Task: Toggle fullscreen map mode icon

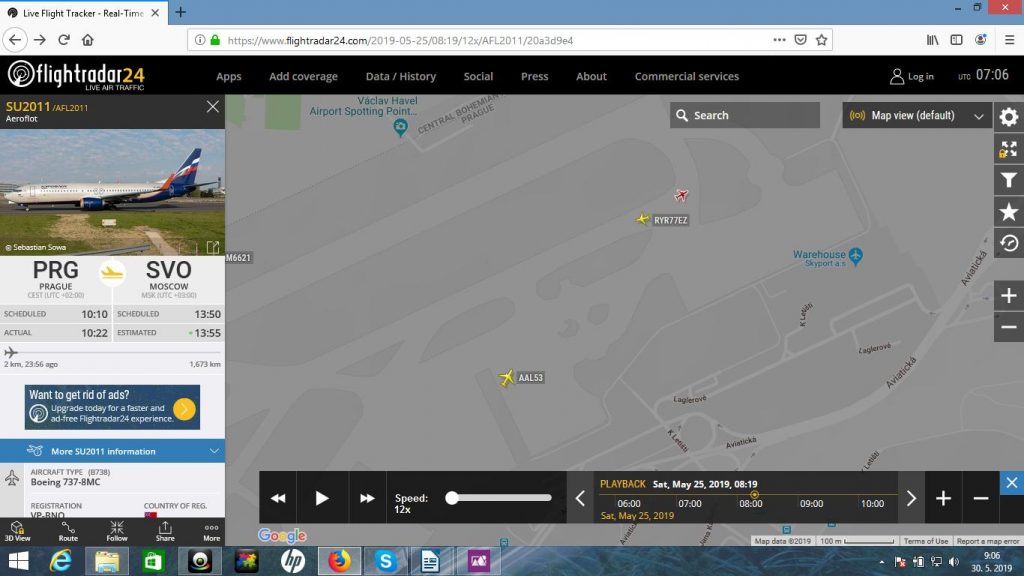Action: 1008,149
